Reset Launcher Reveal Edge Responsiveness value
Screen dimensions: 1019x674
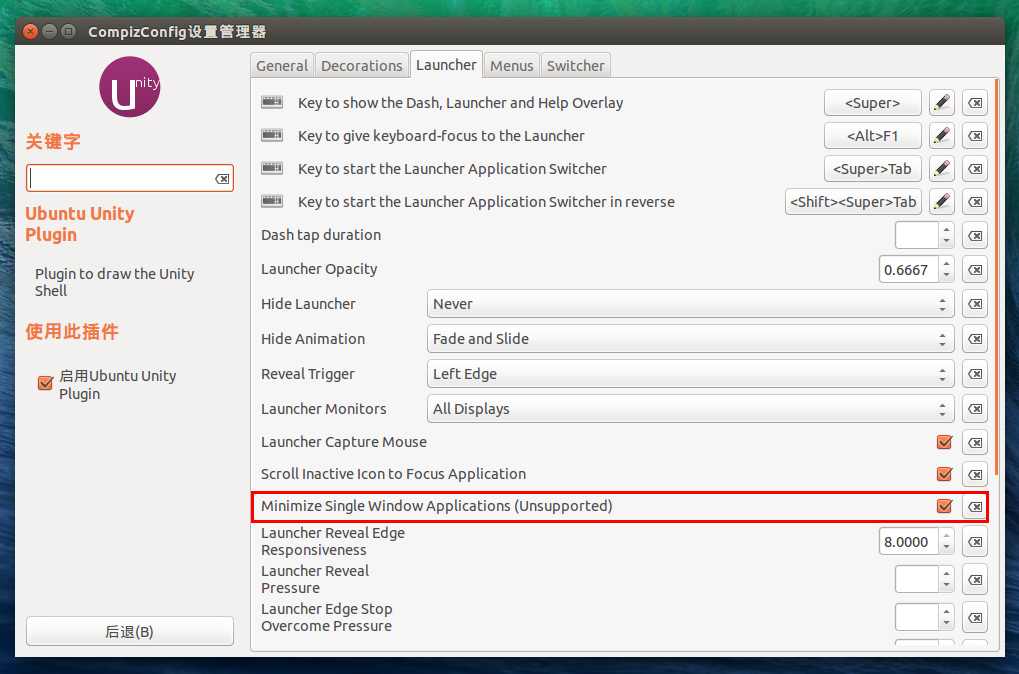pos(975,542)
